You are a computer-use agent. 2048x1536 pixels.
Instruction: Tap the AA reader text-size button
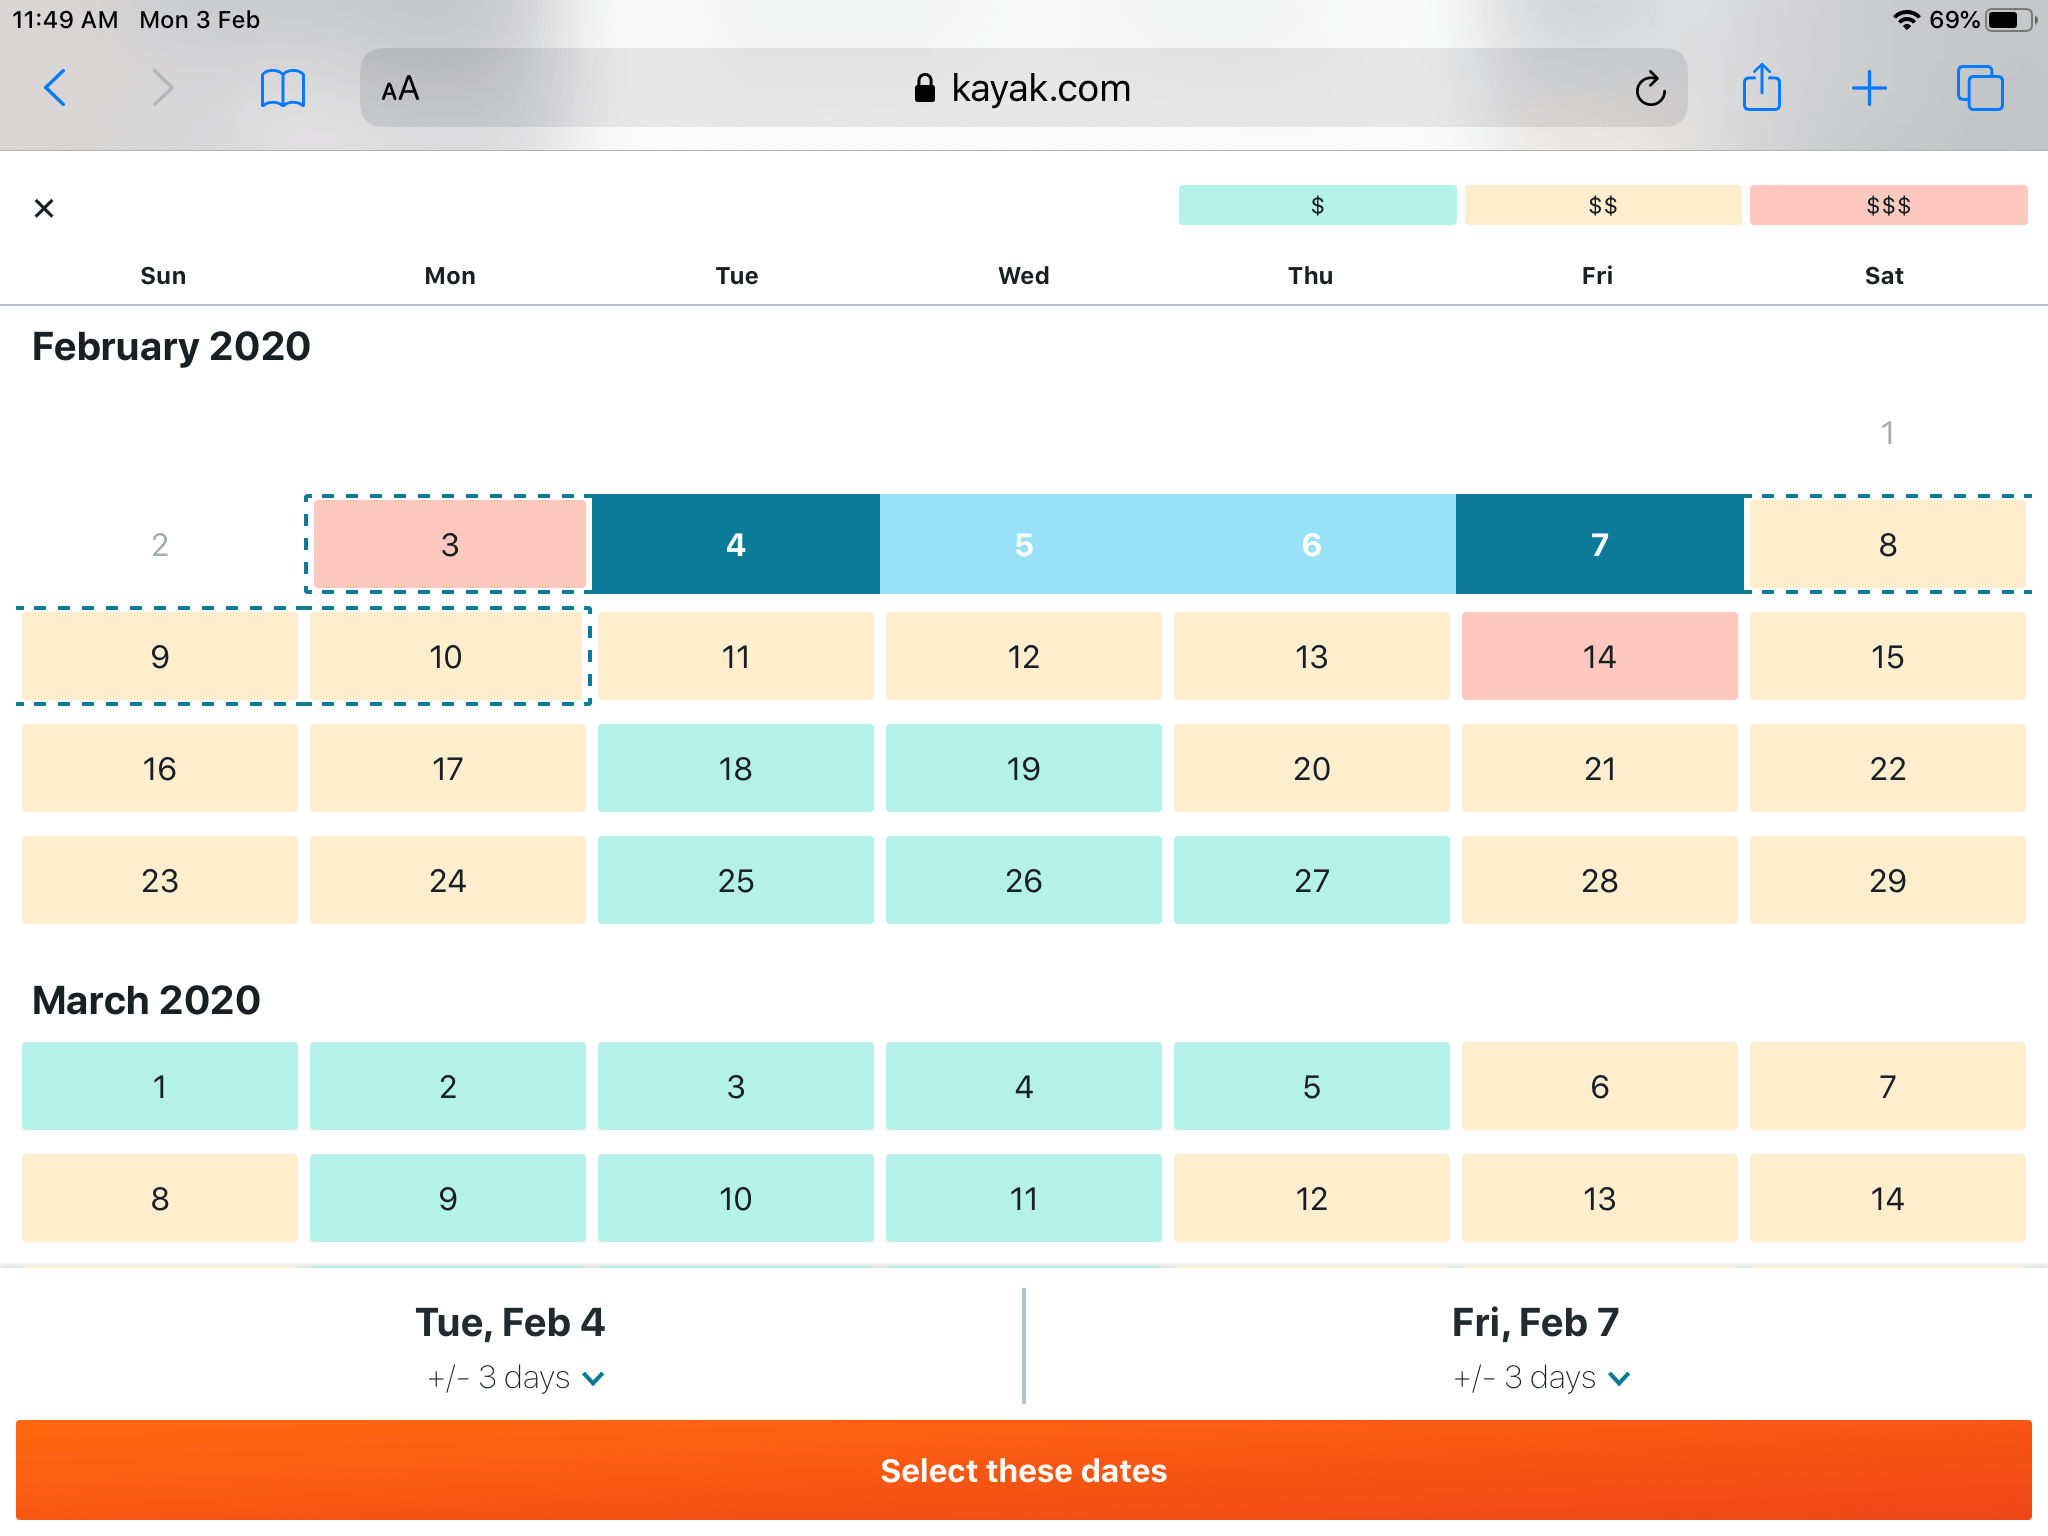click(x=400, y=89)
